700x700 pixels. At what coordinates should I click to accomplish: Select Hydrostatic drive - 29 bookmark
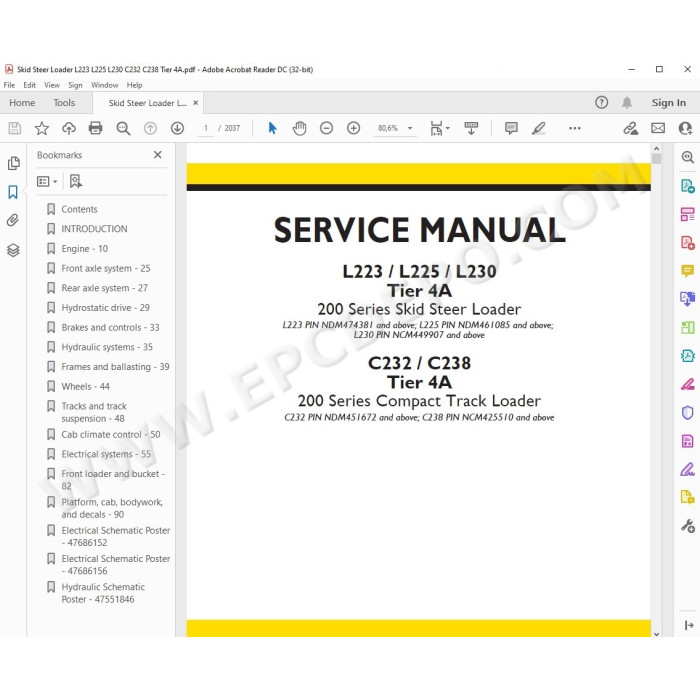point(105,308)
